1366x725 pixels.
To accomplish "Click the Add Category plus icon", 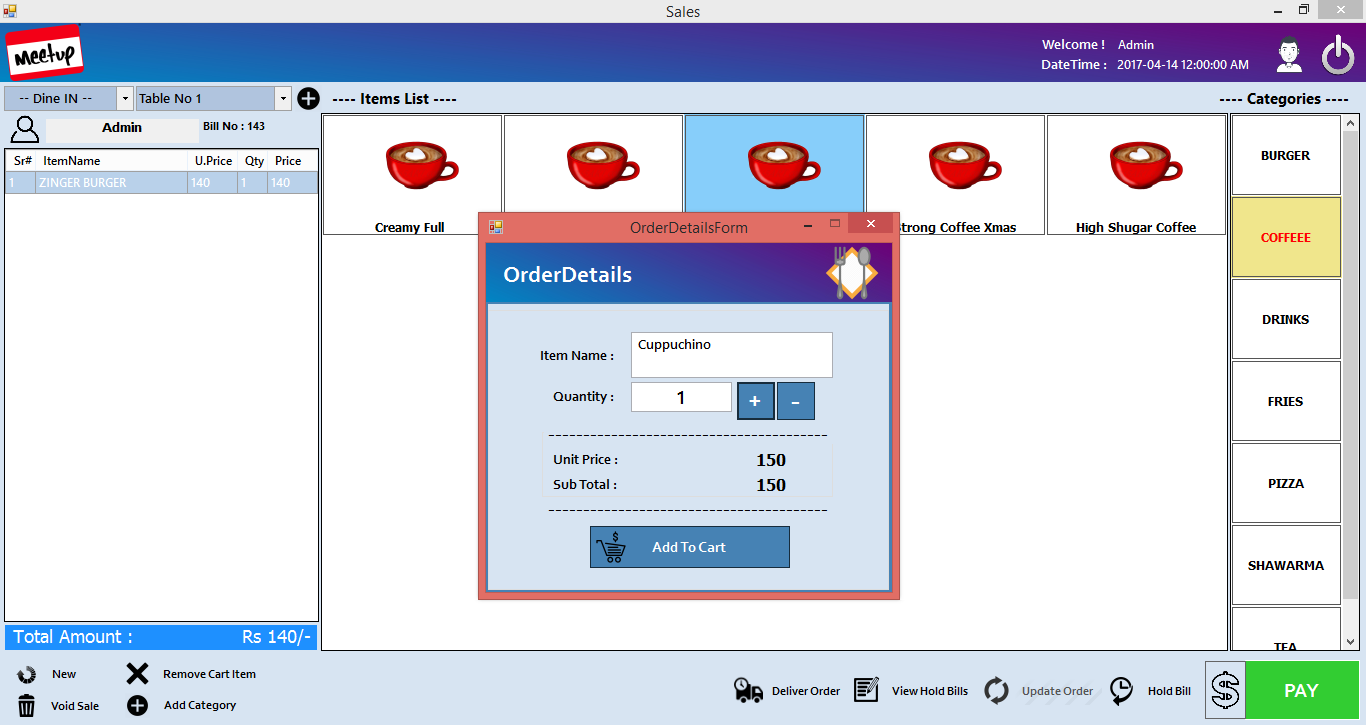I will pos(136,706).
